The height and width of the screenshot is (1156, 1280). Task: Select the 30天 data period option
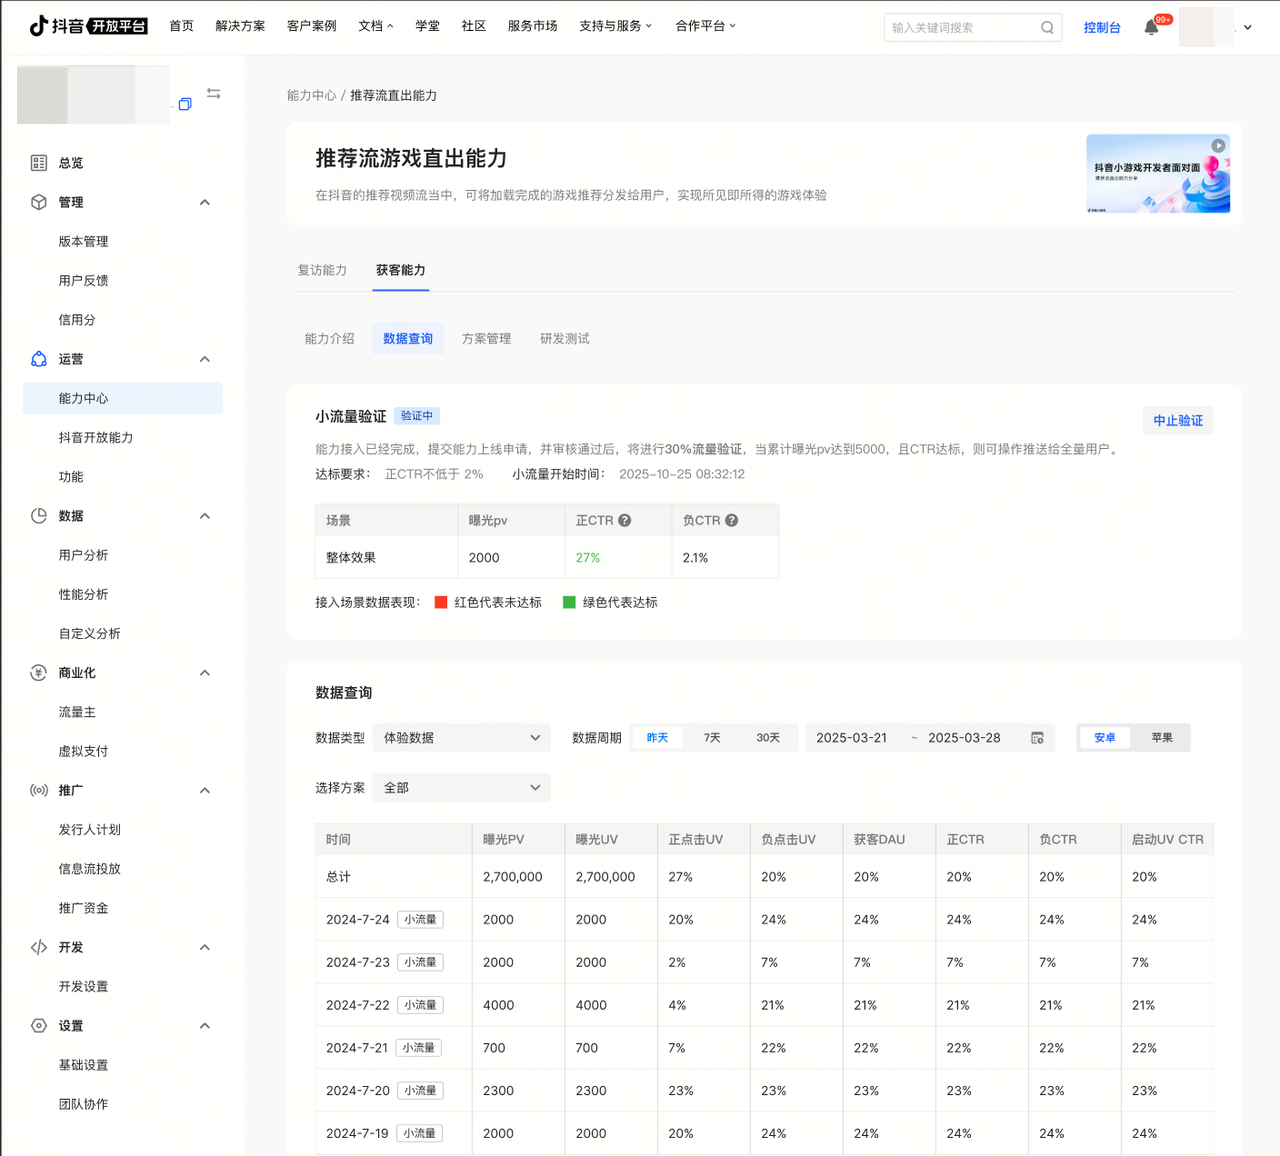768,738
